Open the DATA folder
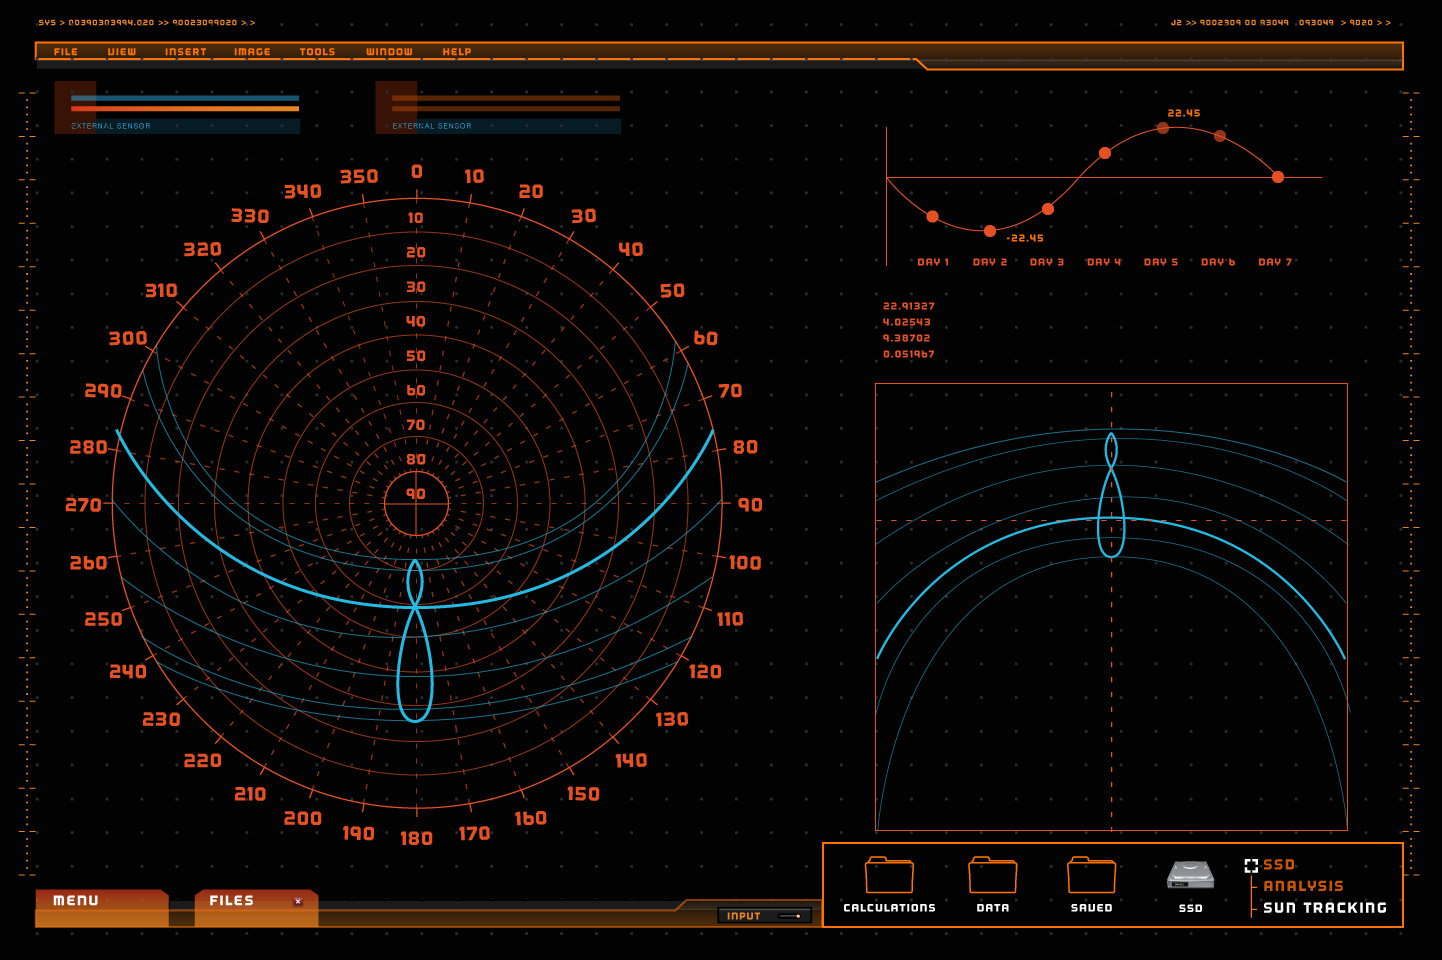Image resolution: width=1442 pixels, height=960 pixels. [x=992, y=876]
